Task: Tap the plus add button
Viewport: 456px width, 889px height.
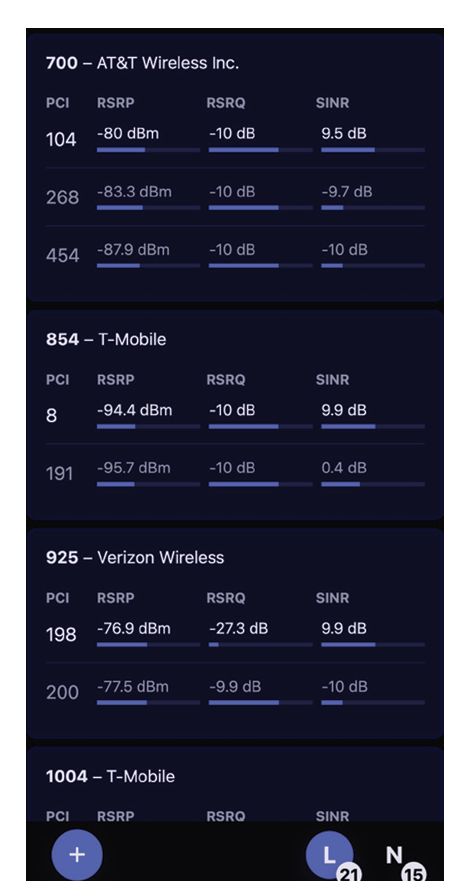Action: (77, 854)
